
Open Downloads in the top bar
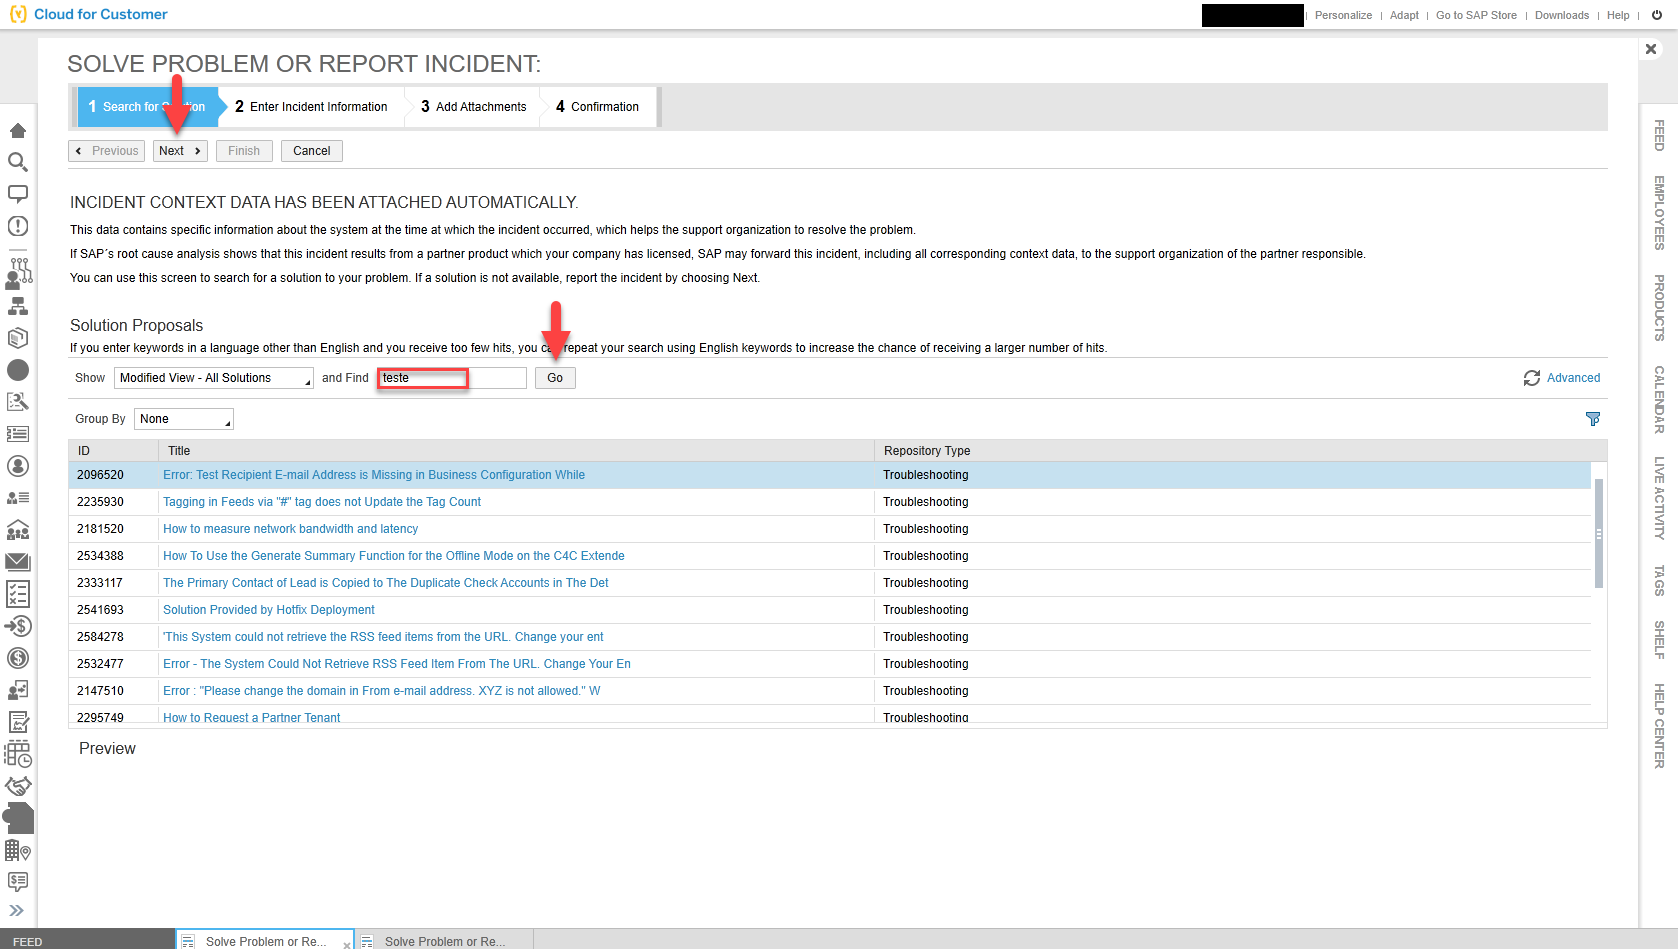pos(1562,15)
